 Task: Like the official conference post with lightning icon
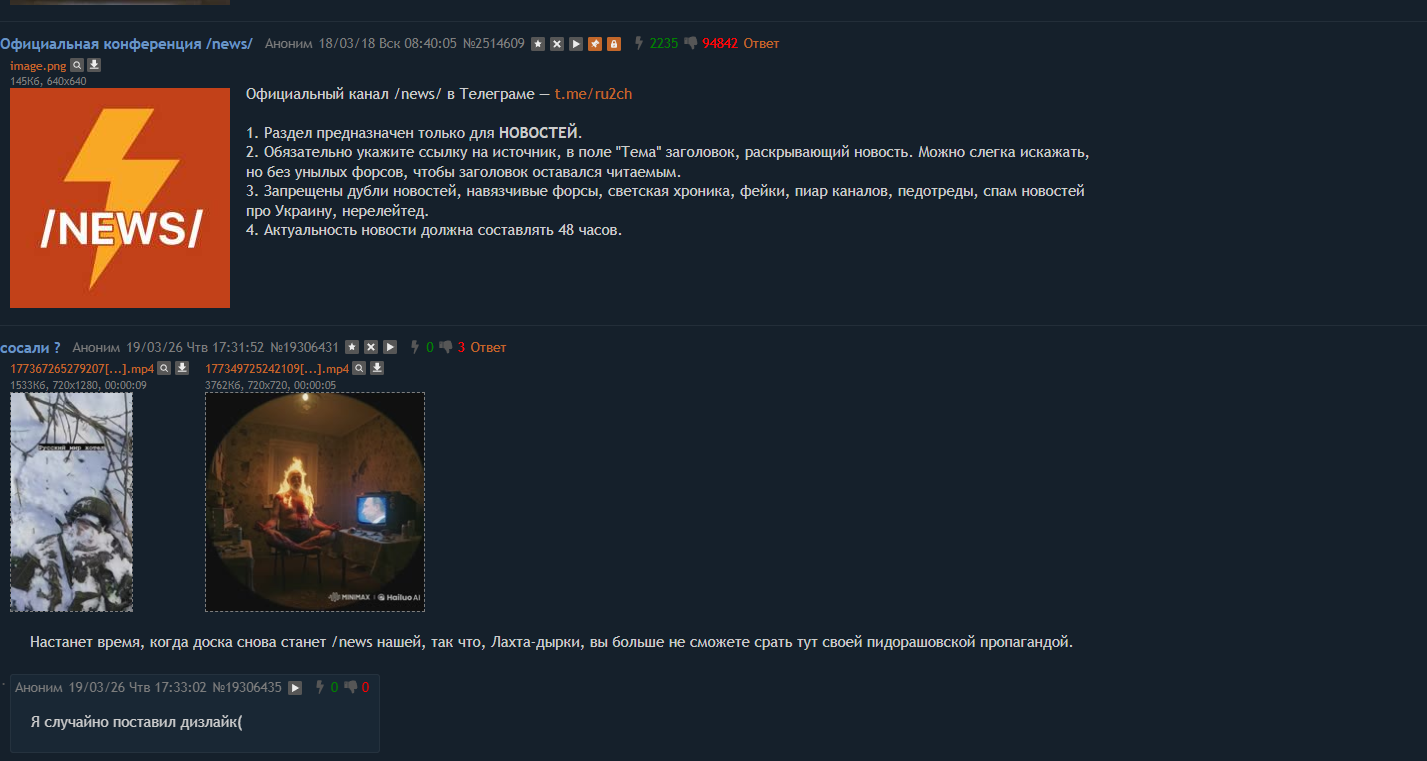639,43
